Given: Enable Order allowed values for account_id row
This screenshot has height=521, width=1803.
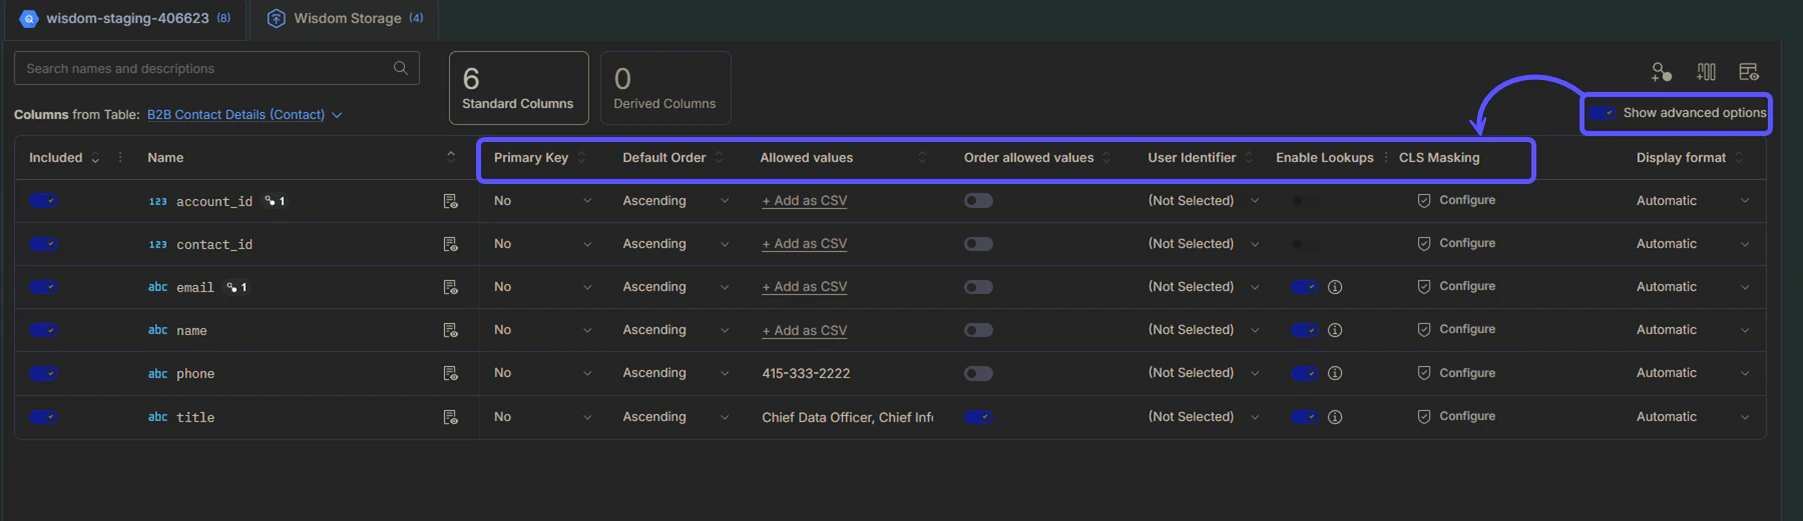Looking at the screenshot, I should pos(978,201).
